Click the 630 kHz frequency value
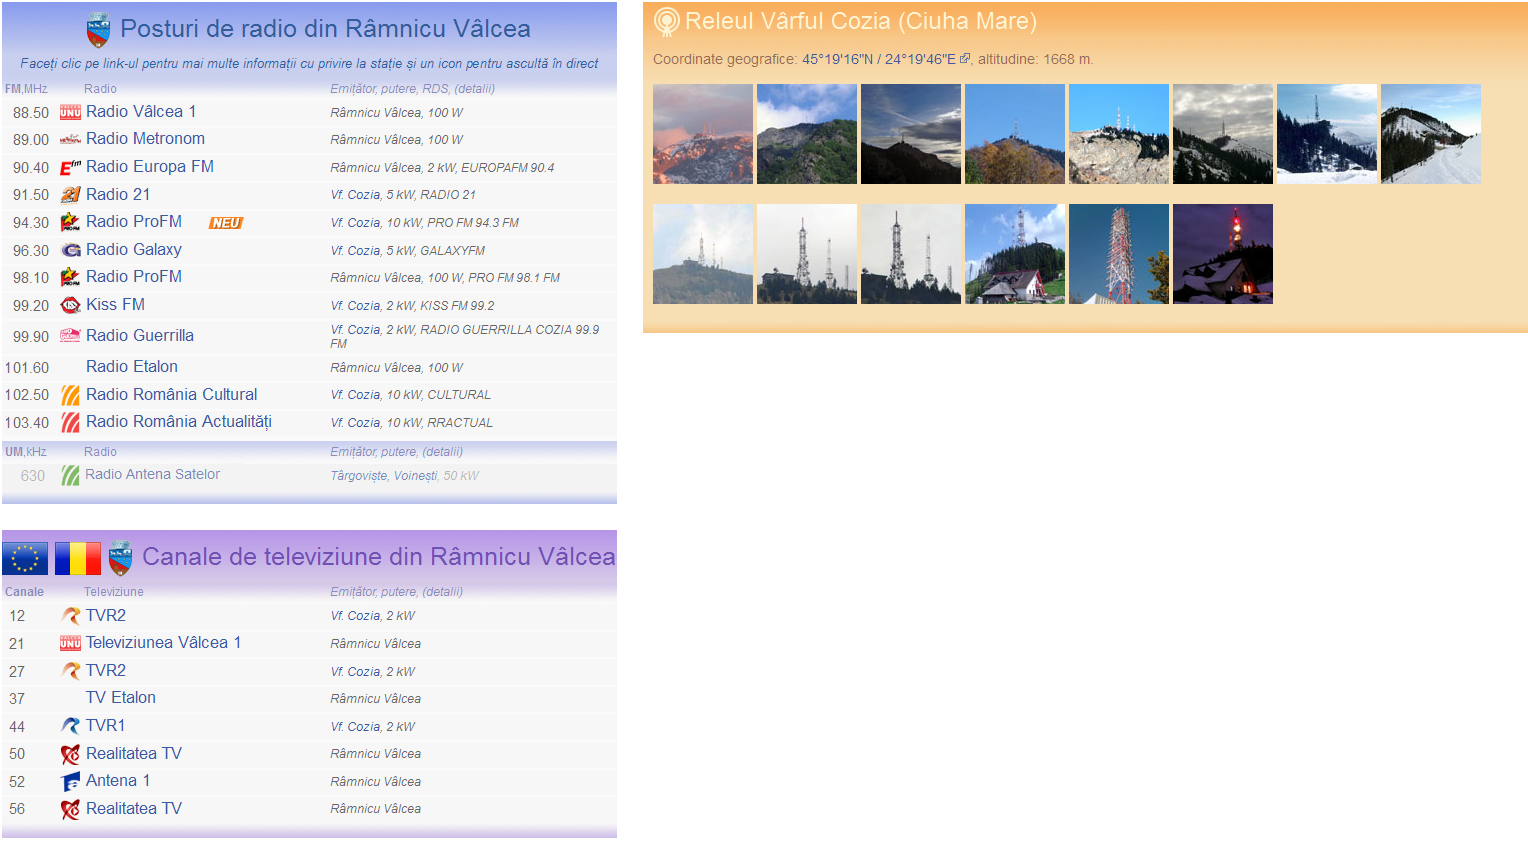The height and width of the screenshot is (844, 1528). 33,476
